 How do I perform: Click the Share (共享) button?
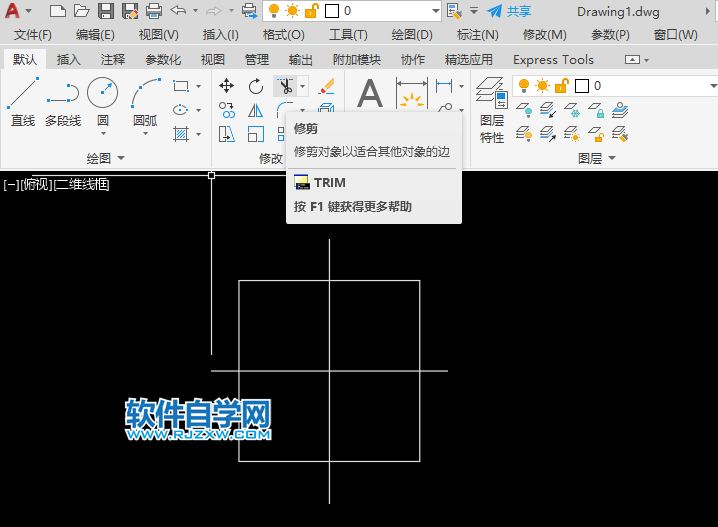click(x=508, y=11)
